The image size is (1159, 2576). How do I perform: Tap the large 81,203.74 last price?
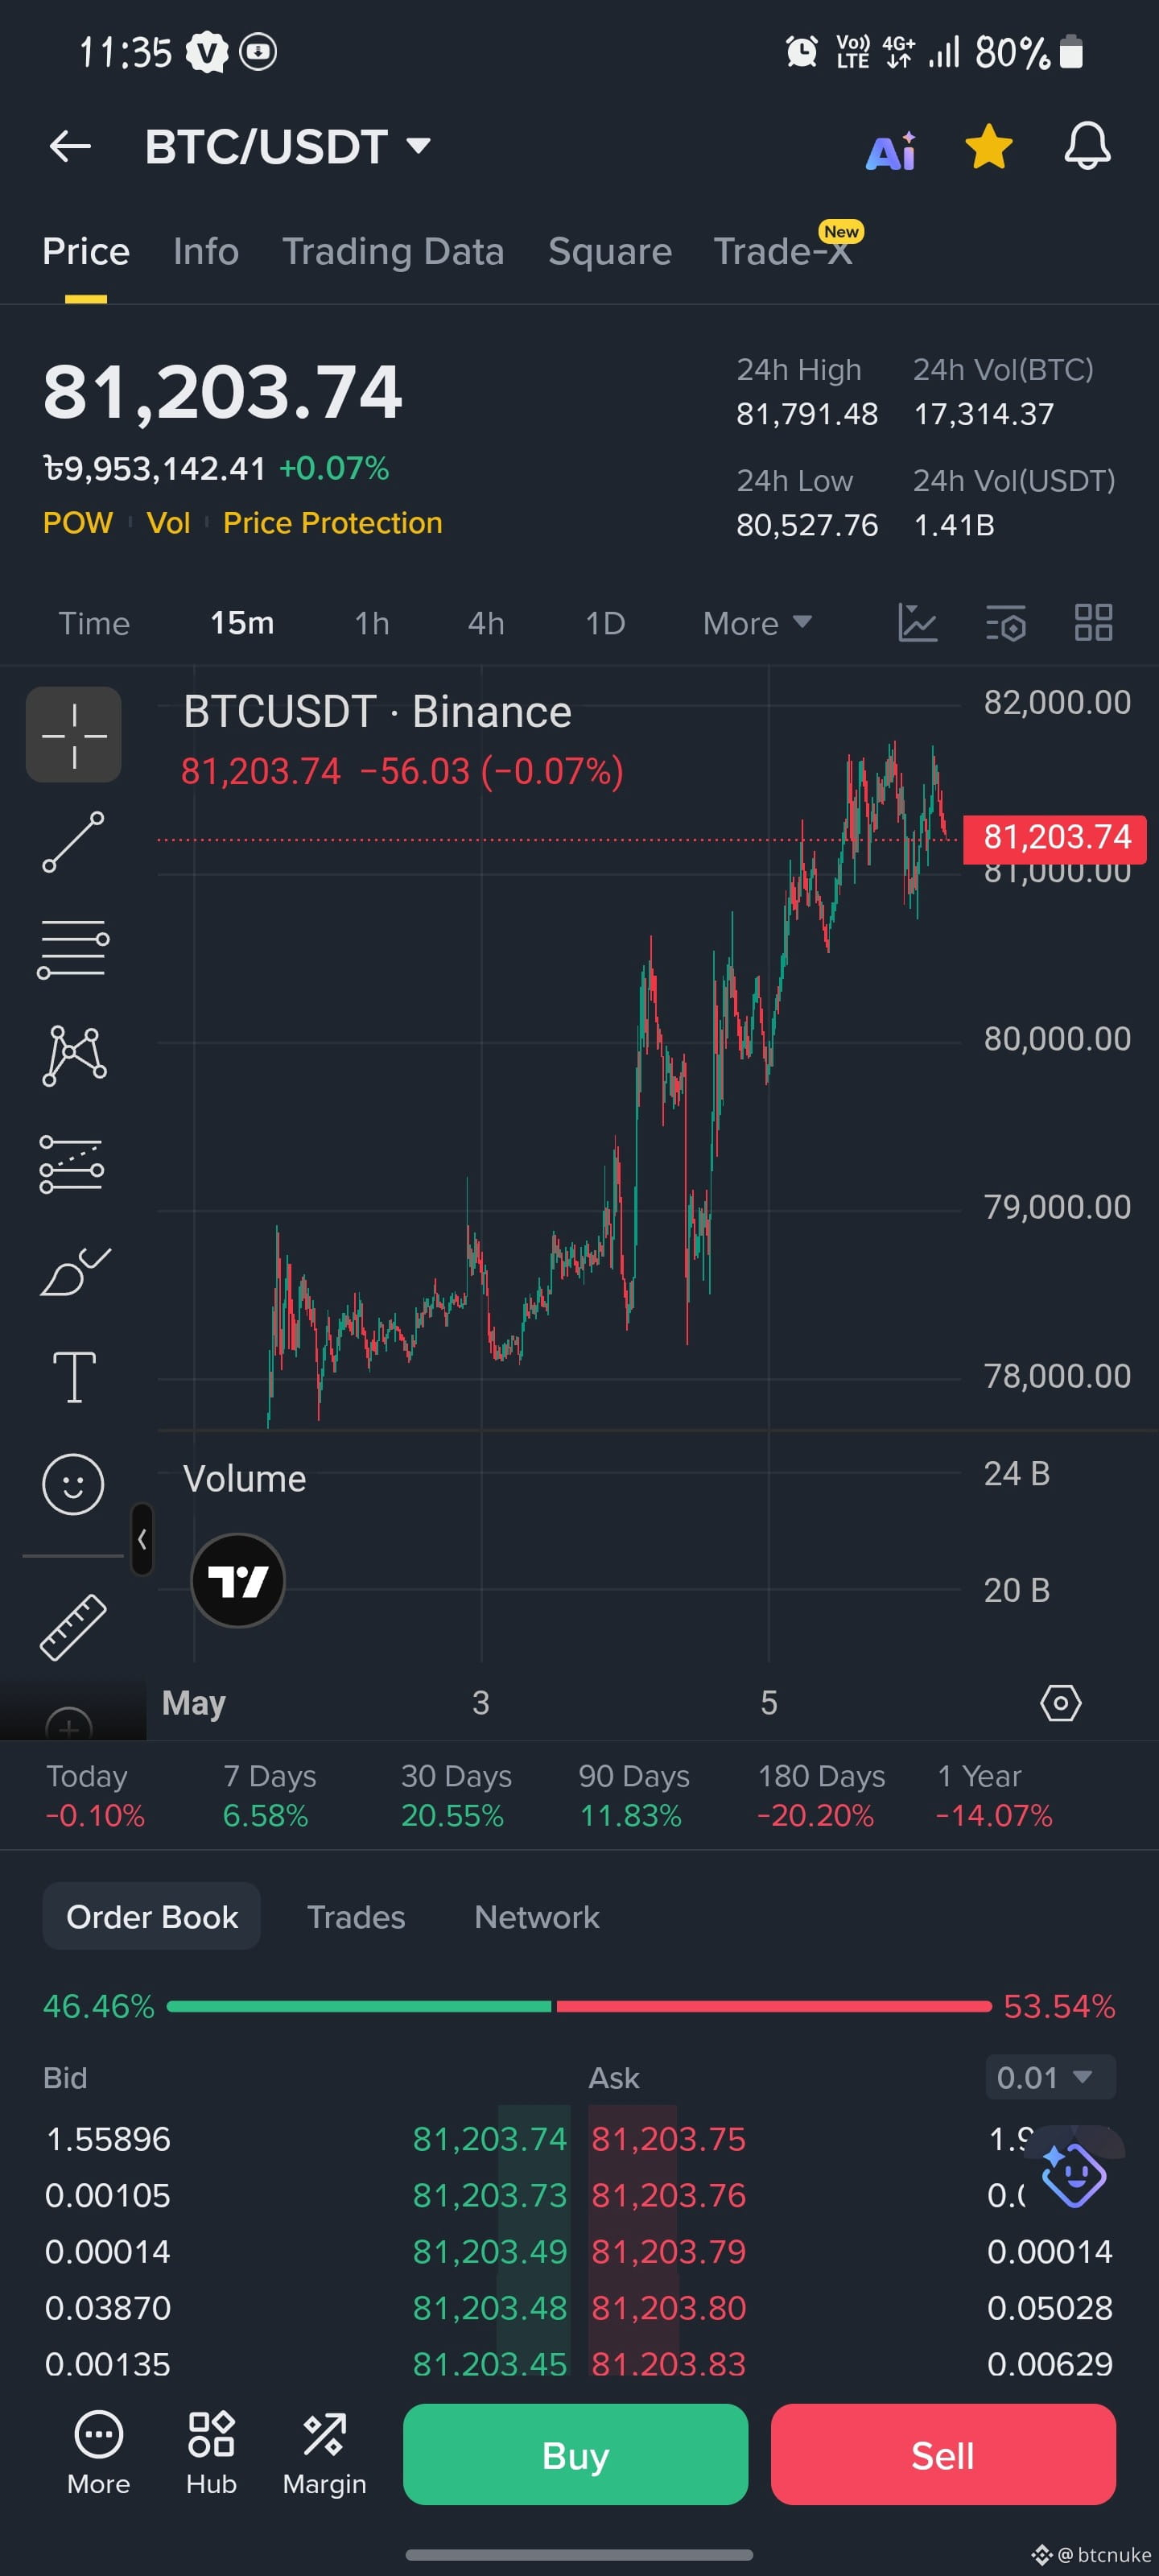pos(222,392)
